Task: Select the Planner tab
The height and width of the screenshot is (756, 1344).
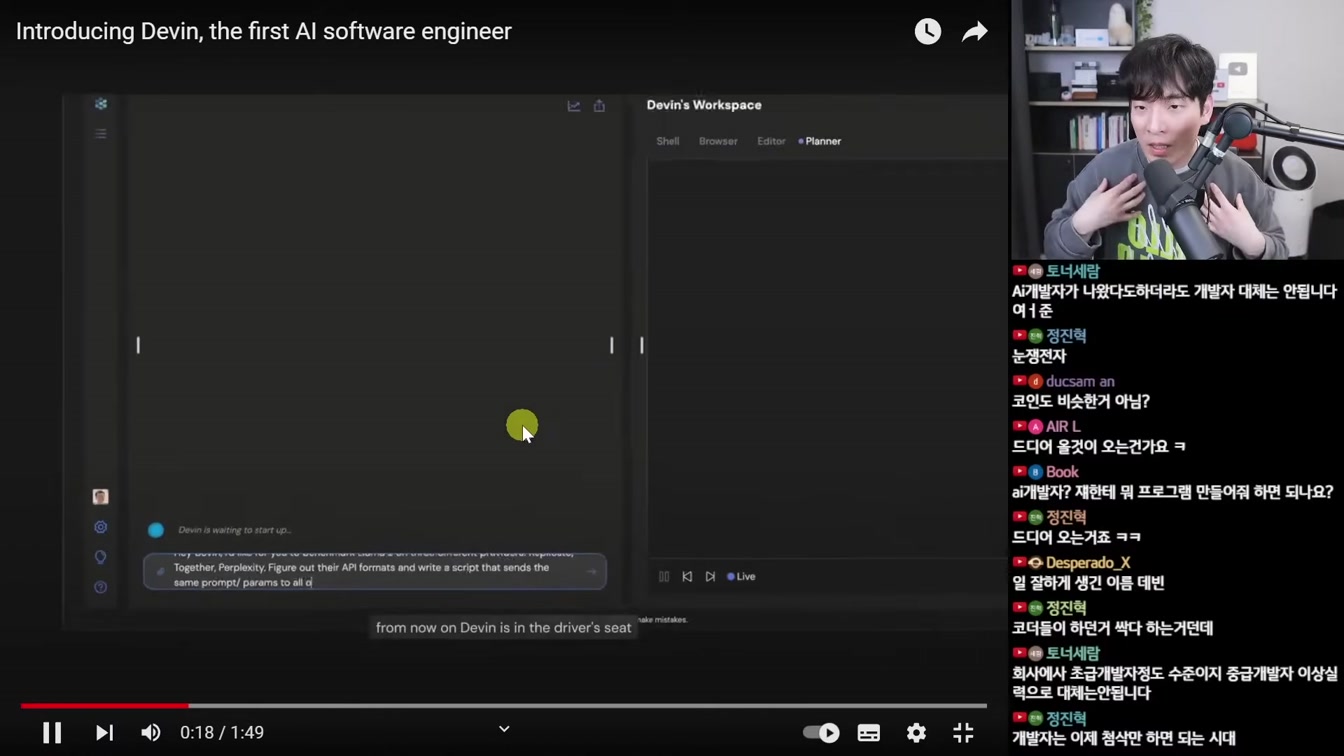Action: coord(822,141)
